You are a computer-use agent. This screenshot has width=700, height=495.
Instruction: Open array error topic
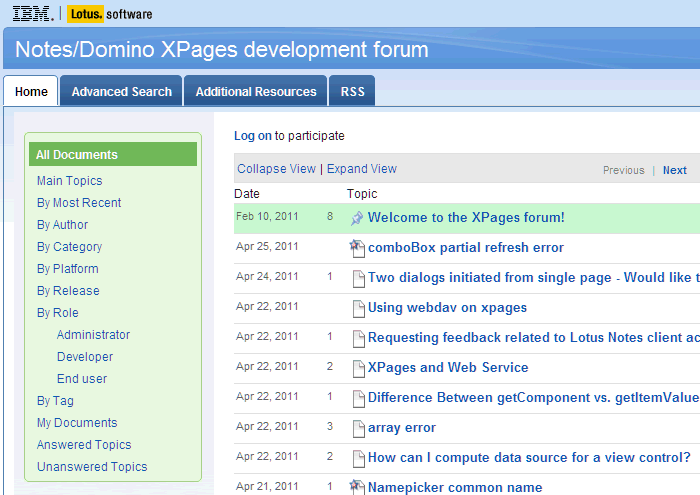(x=402, y=428)
